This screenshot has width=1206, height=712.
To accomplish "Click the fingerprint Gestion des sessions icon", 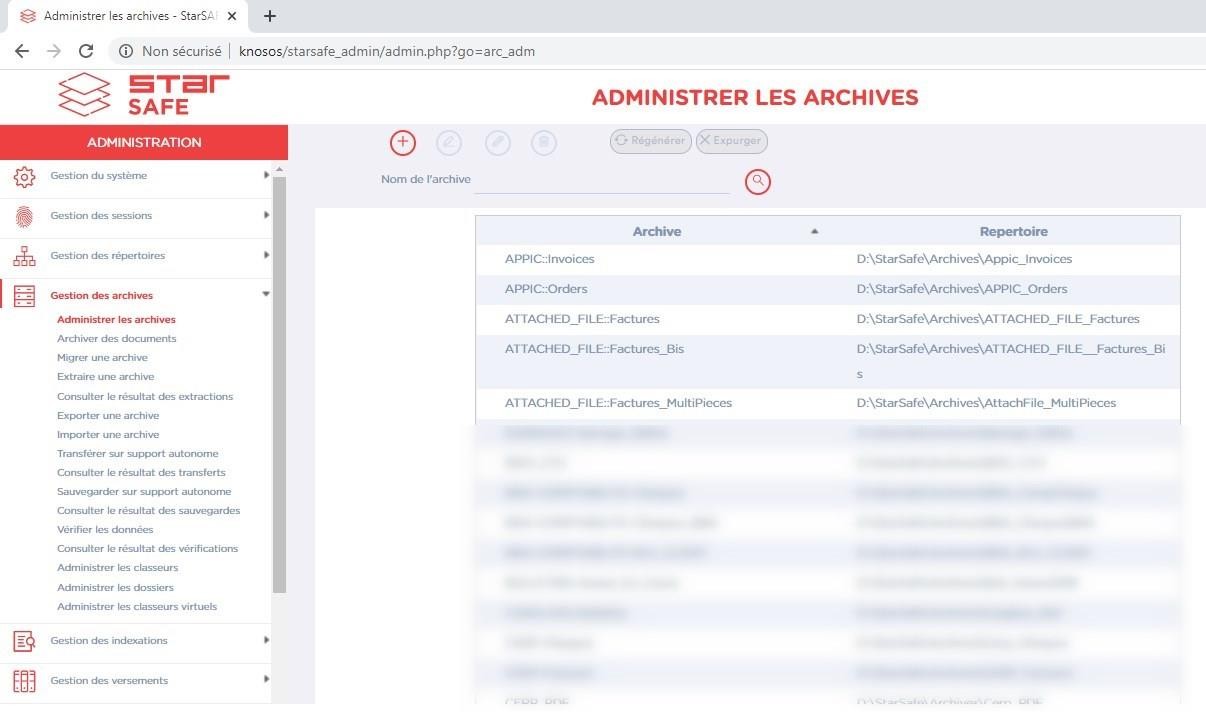I will tap(24, 216).
